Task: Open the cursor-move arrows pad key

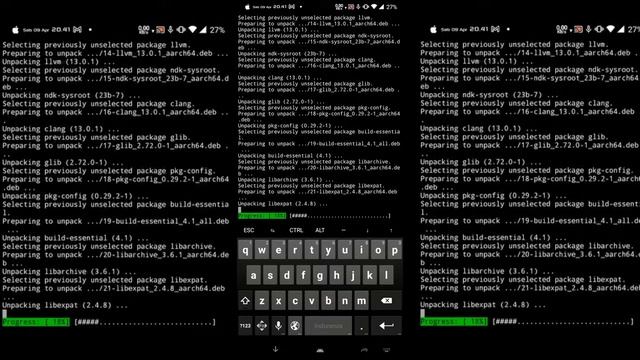Action: pos(262,326)
